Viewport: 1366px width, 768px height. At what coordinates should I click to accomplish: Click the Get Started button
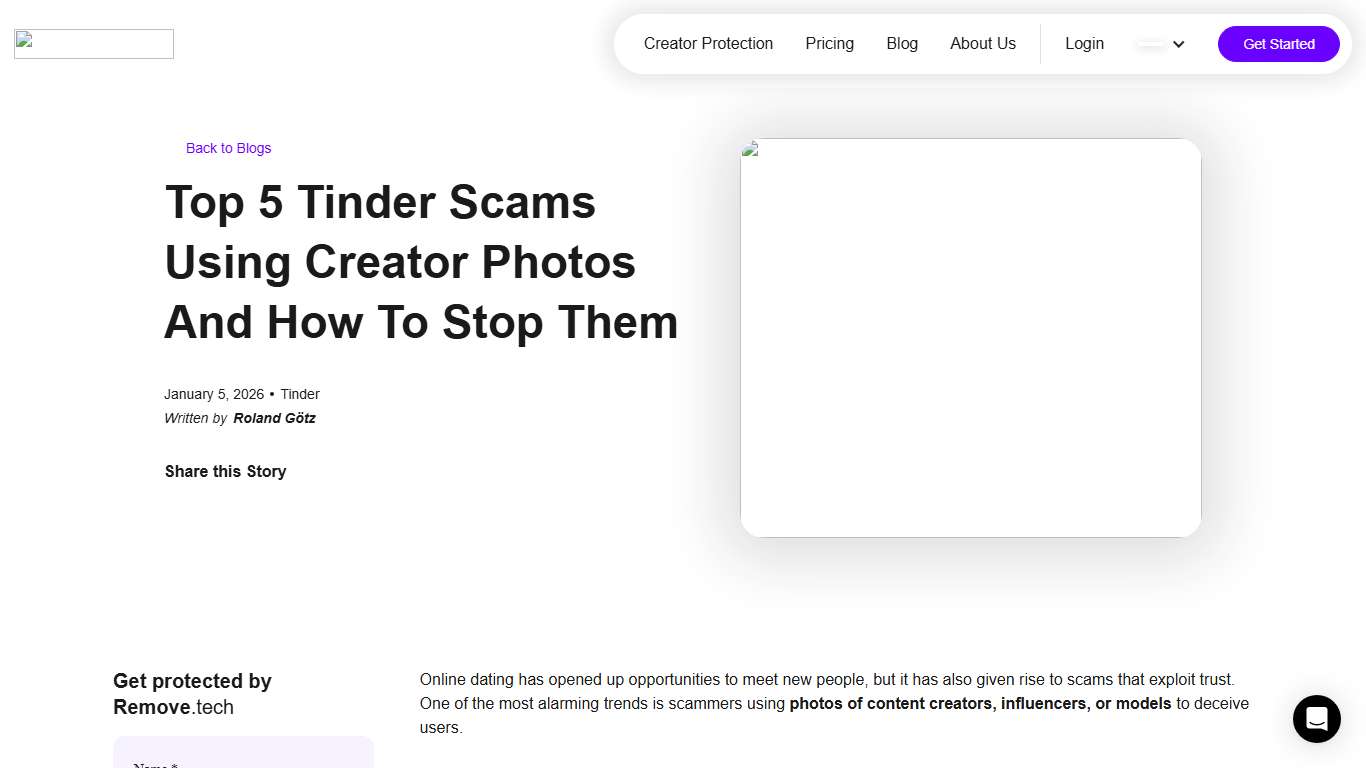coord(1278,44)
